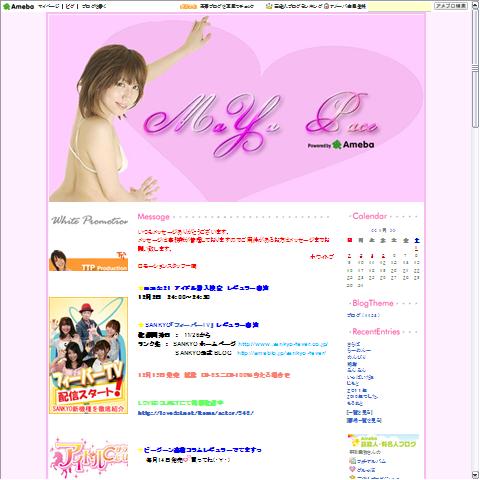Screen dimensions: 480x480
Task: Click the orange badge in the top bar
Action: coord(188,6)
